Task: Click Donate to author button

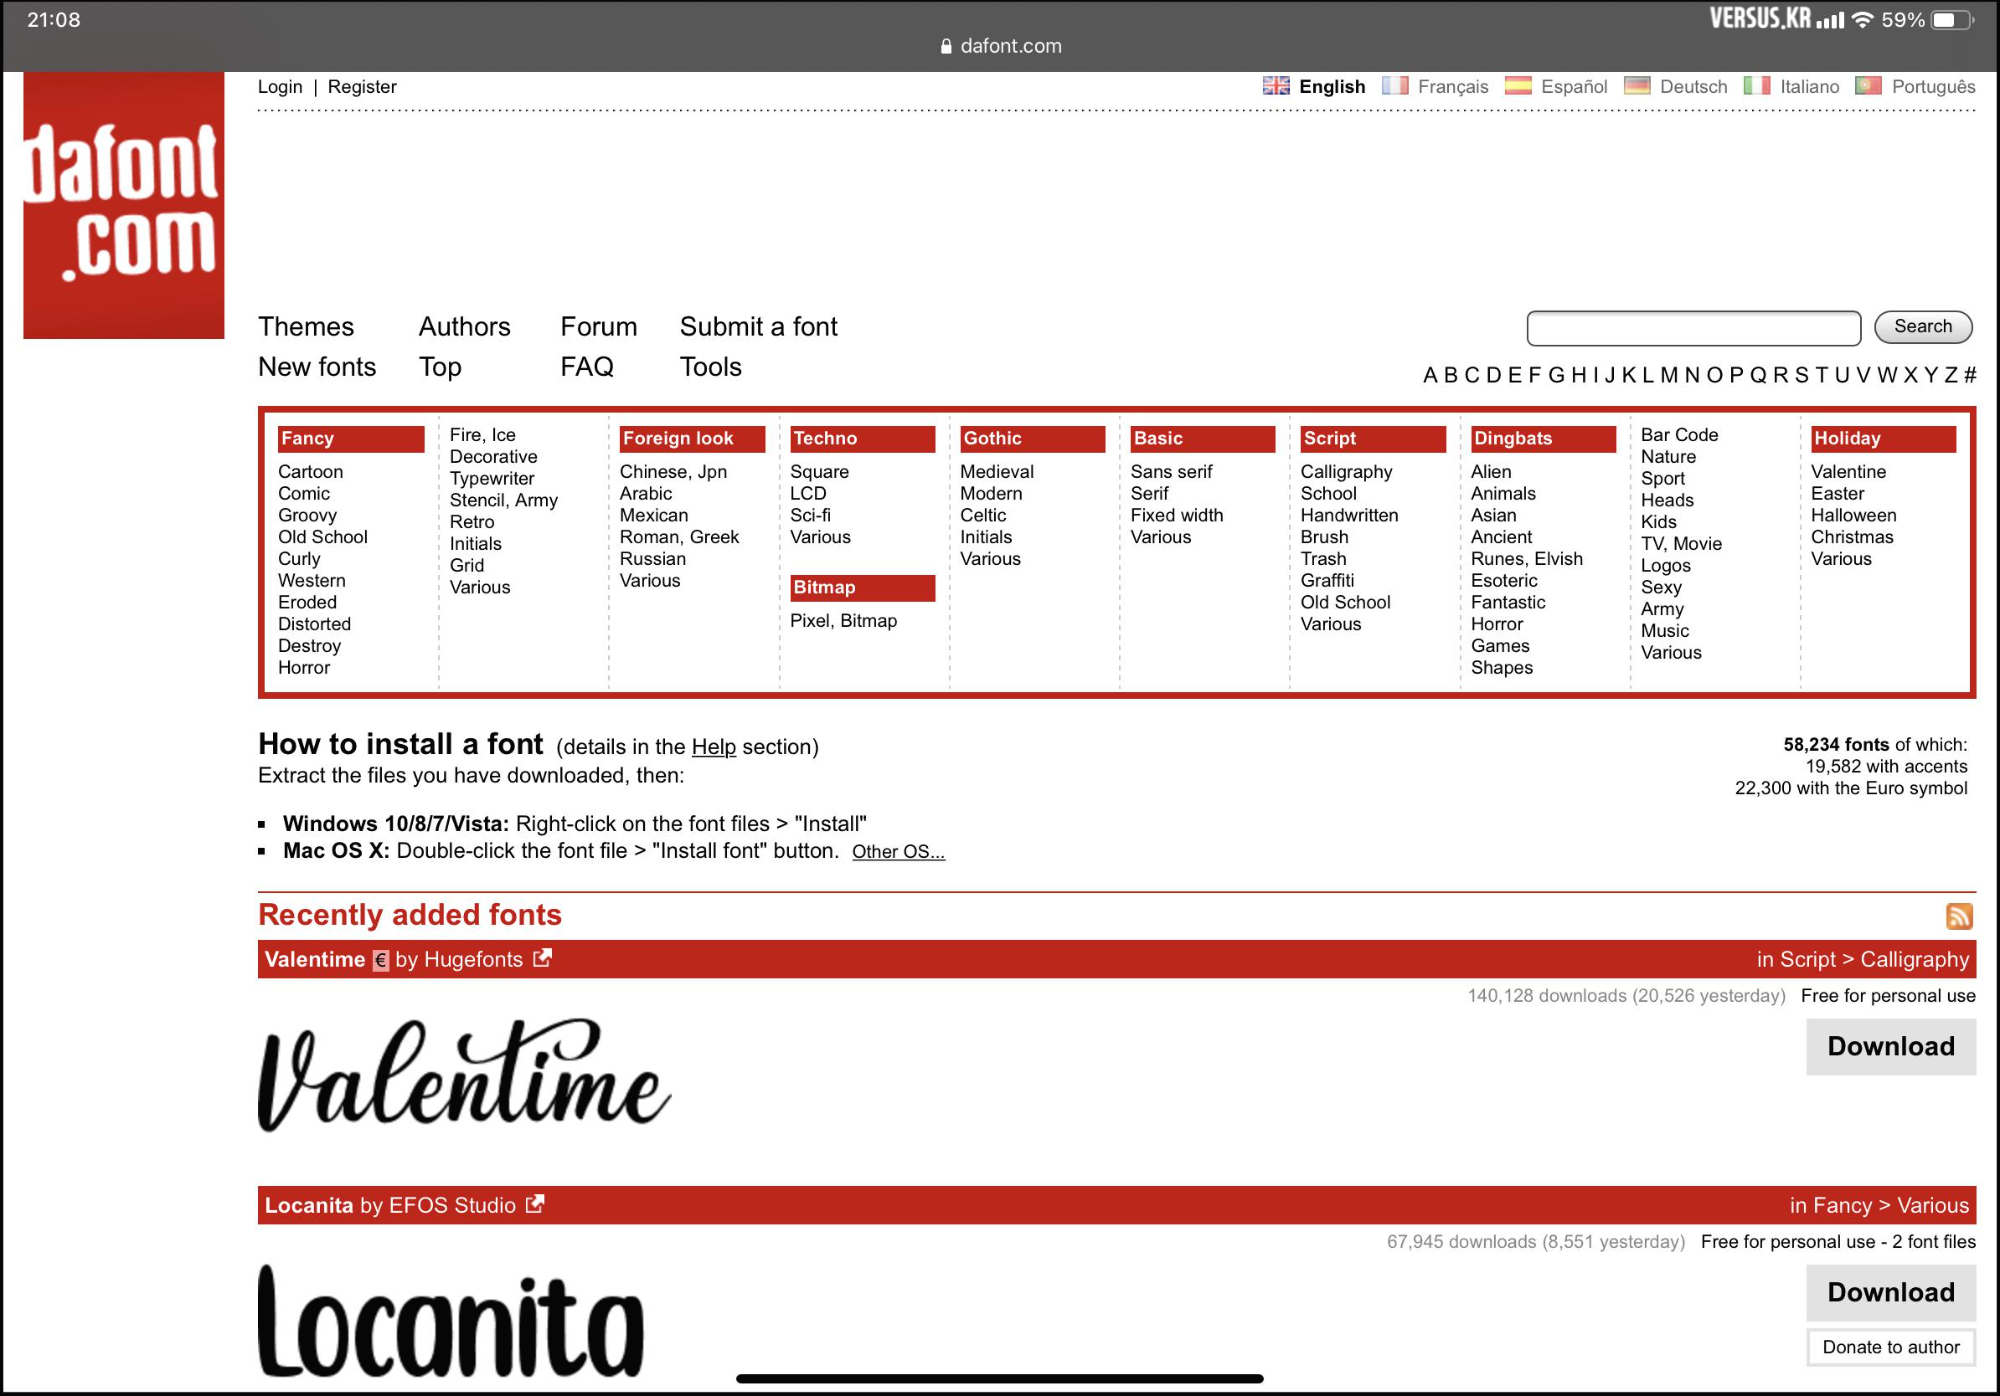Action: tap(1890, 1347)
